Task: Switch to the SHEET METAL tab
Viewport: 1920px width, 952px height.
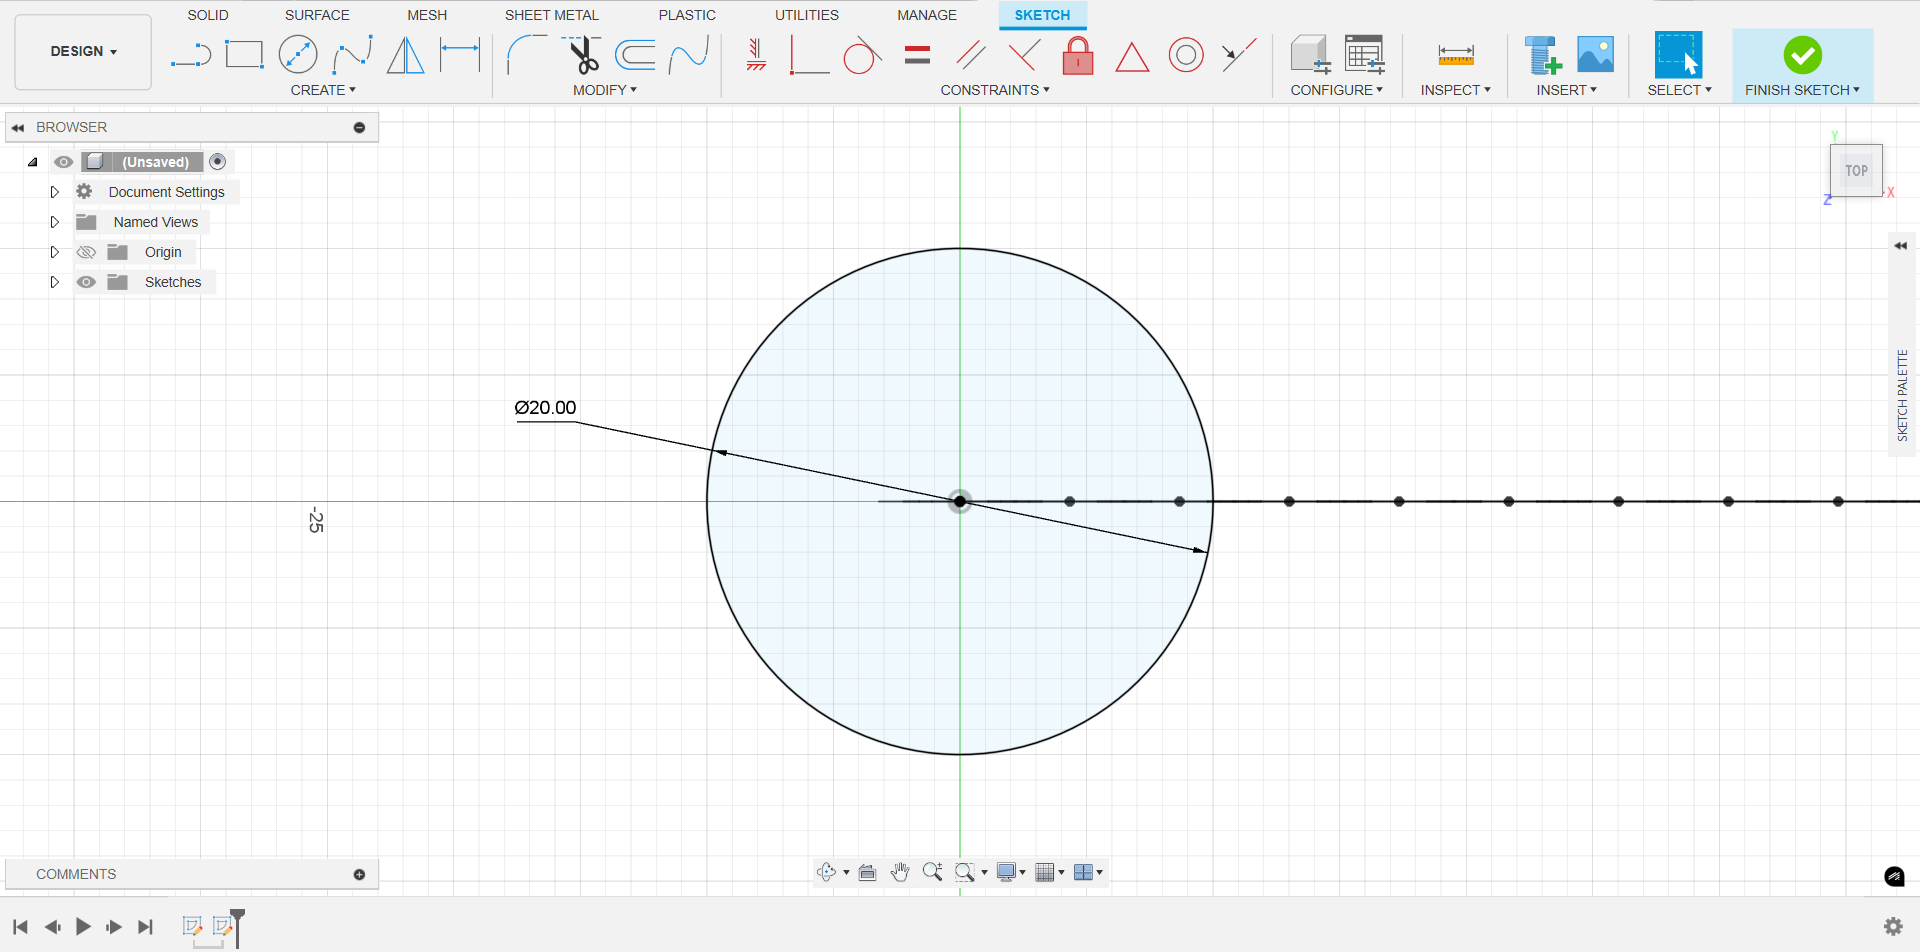Action: pos(552,15)
